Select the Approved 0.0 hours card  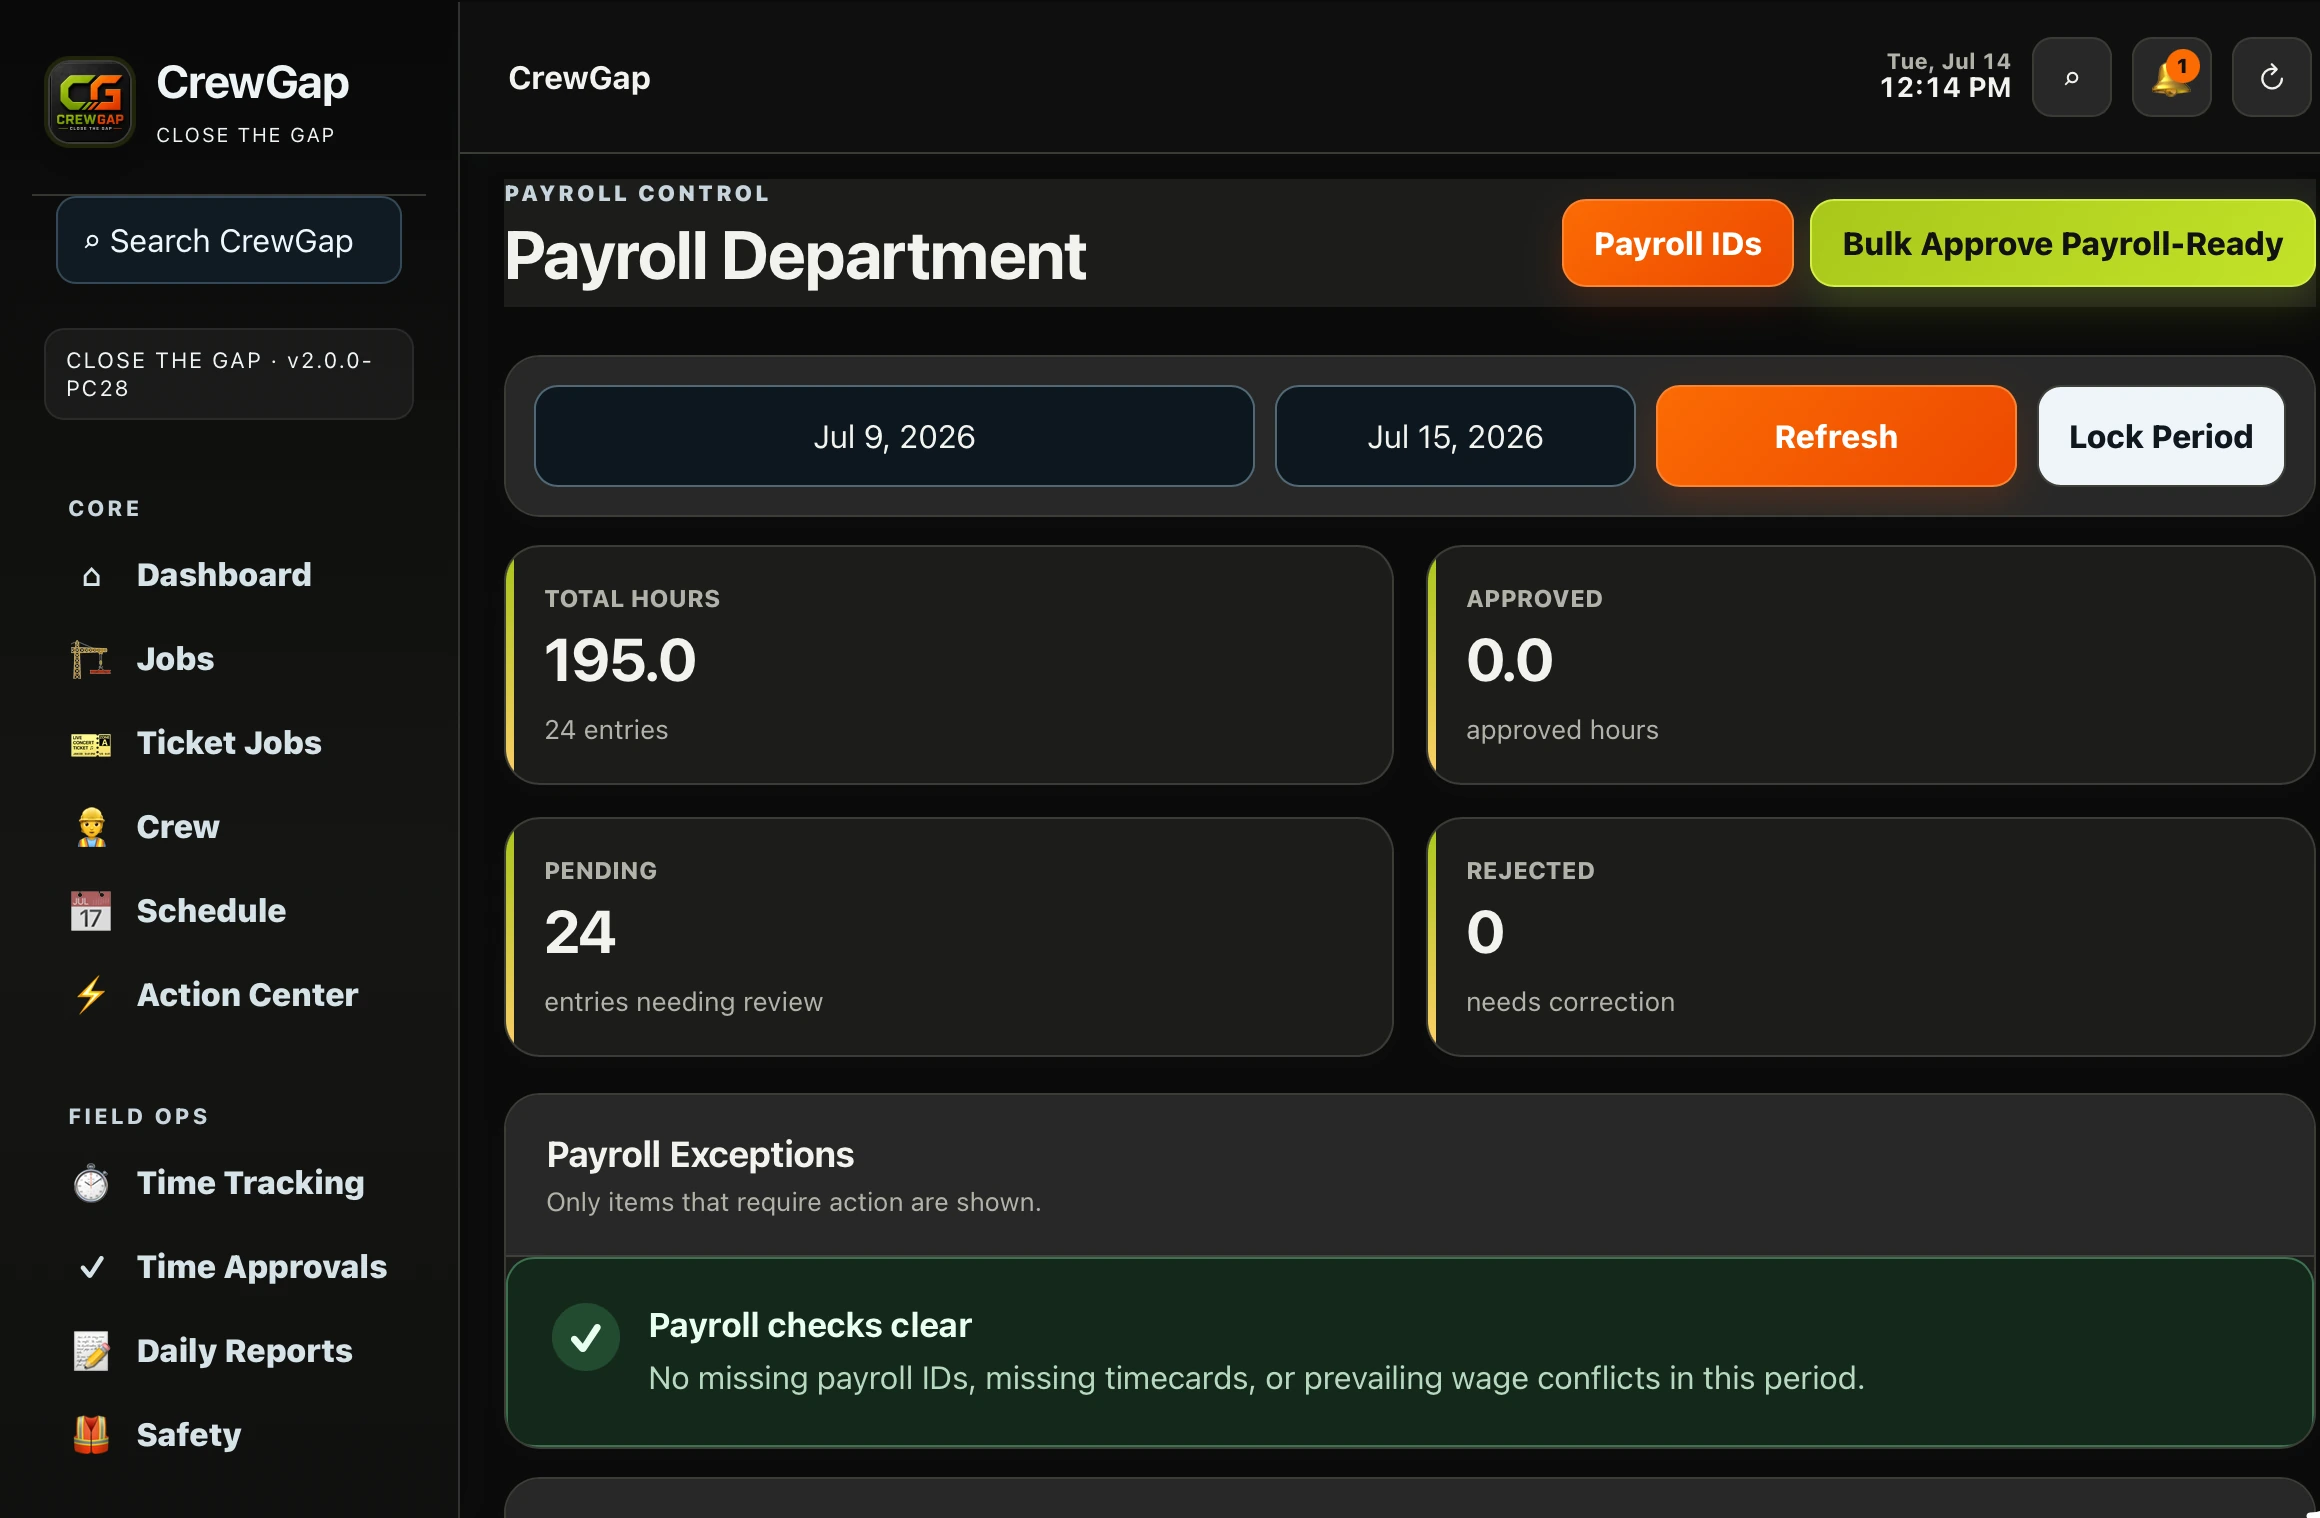(1871, 665)
